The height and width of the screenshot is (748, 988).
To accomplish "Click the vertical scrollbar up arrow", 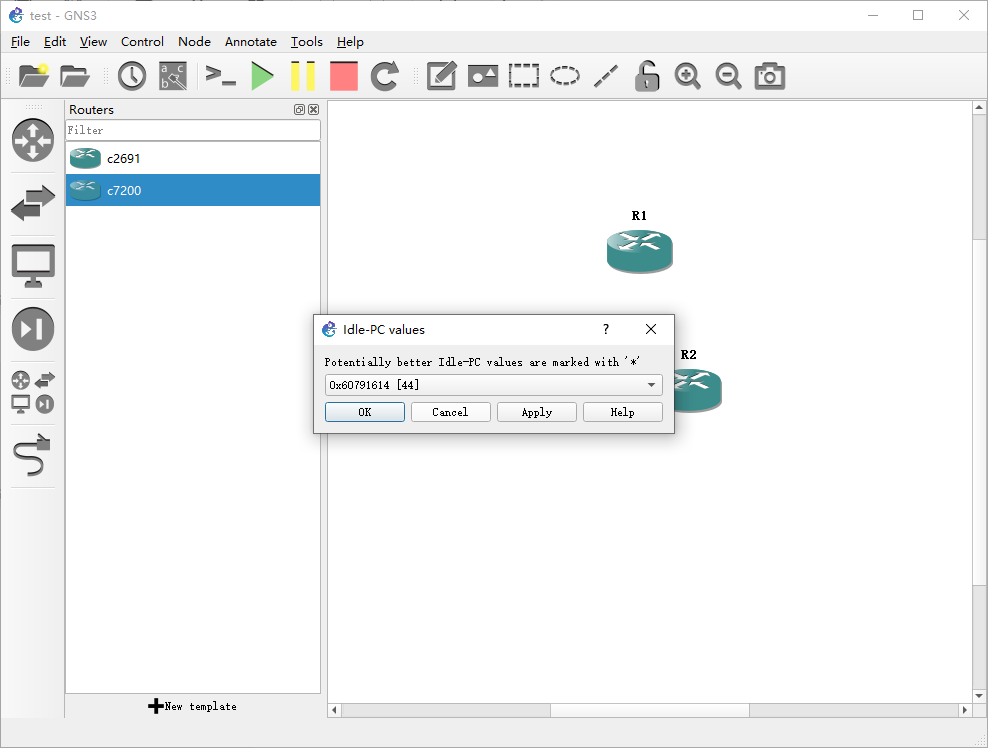I will coord(979,108).
